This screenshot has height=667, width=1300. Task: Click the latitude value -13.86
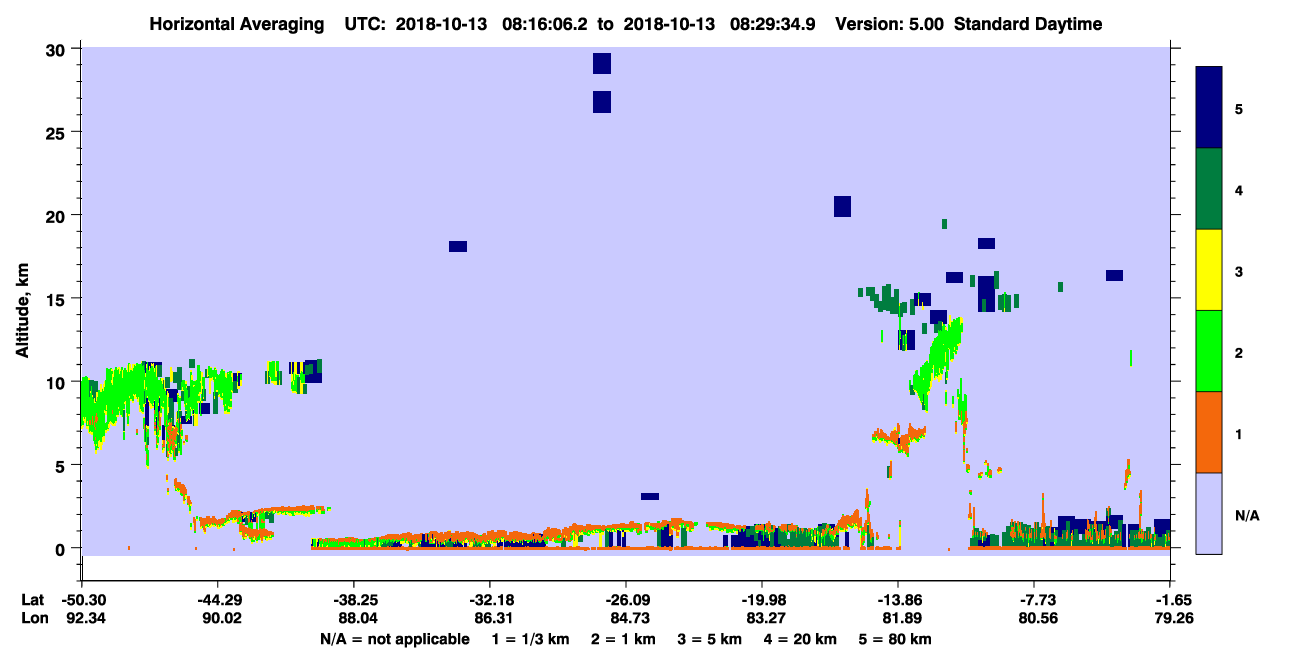pos(898,600)
